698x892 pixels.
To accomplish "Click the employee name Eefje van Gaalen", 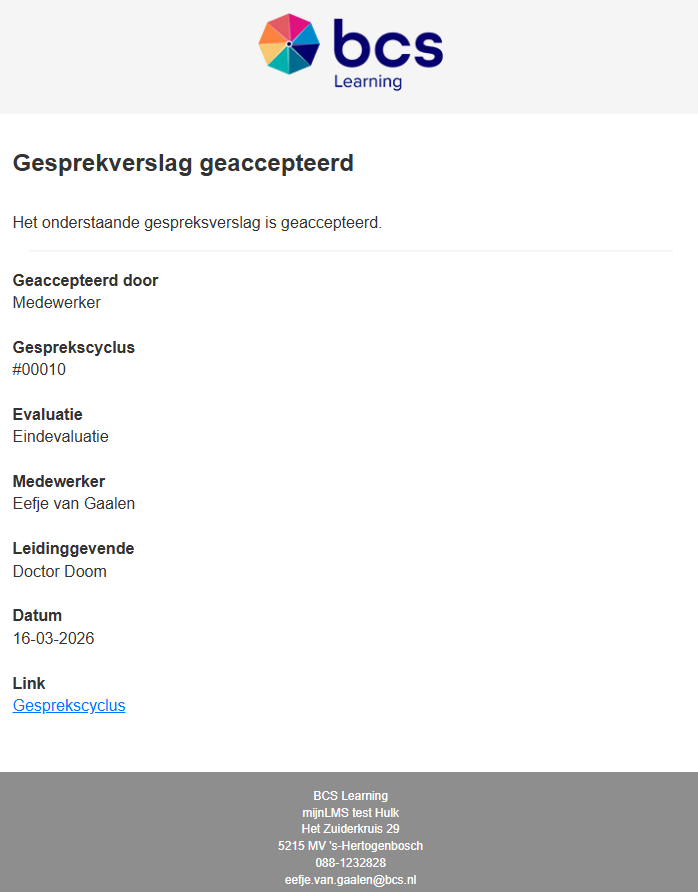I will [x=74, y=504].
